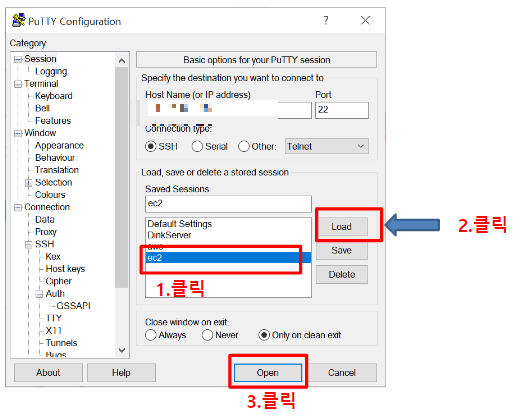Open the Logging category
Screen dimensions: 517x416
click(x=51, y=71)
